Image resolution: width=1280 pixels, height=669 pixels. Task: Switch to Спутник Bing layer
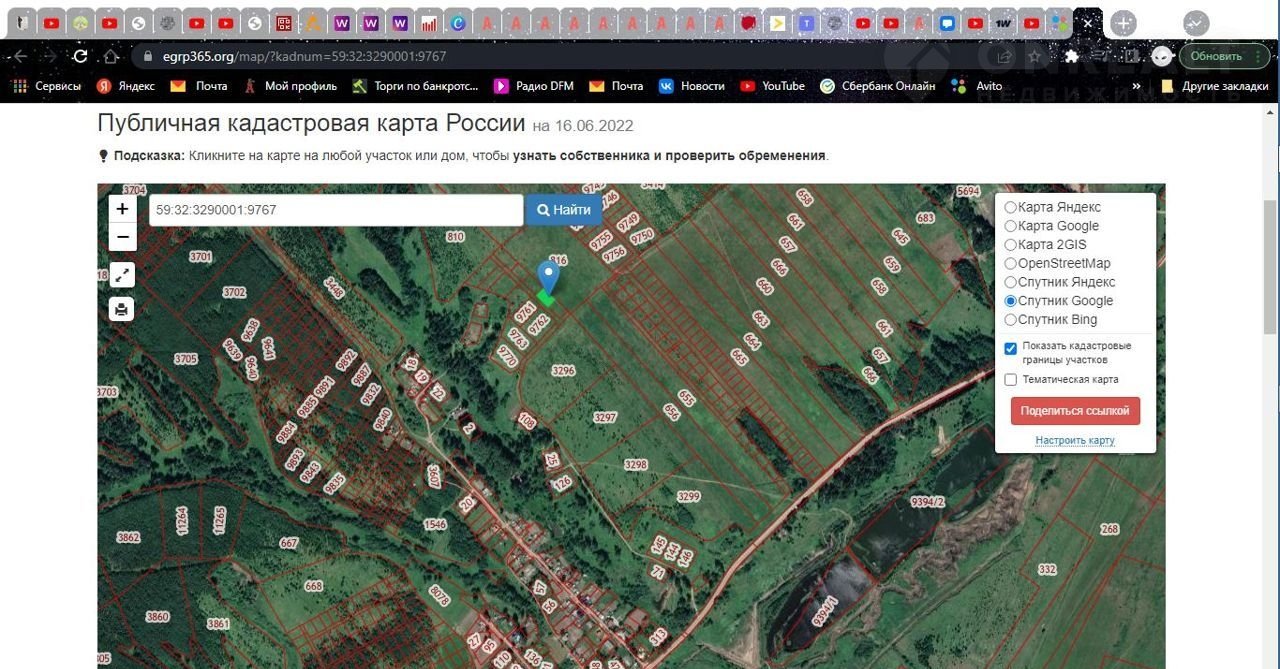click(x=1010, y=320)
